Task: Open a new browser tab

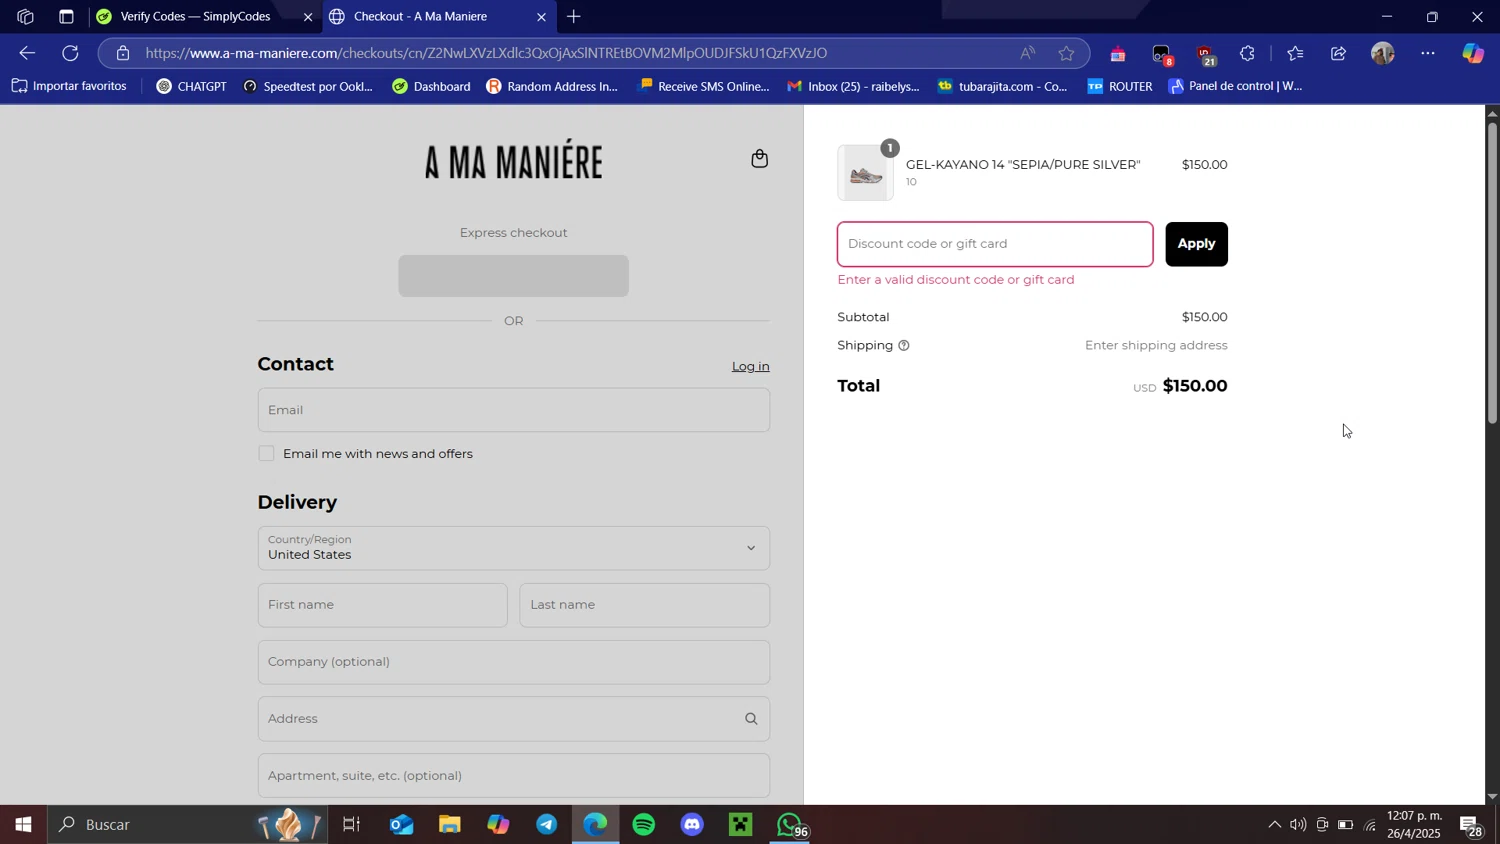Action: point(574,17)
